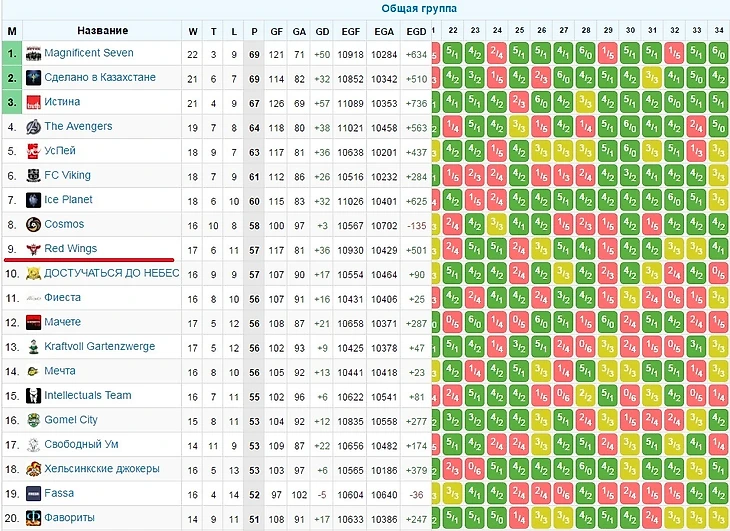Screen dimensions: 730x531
Task: Click the Gomel City team logo
Action: pyautogui.click(x=33, y=420)
